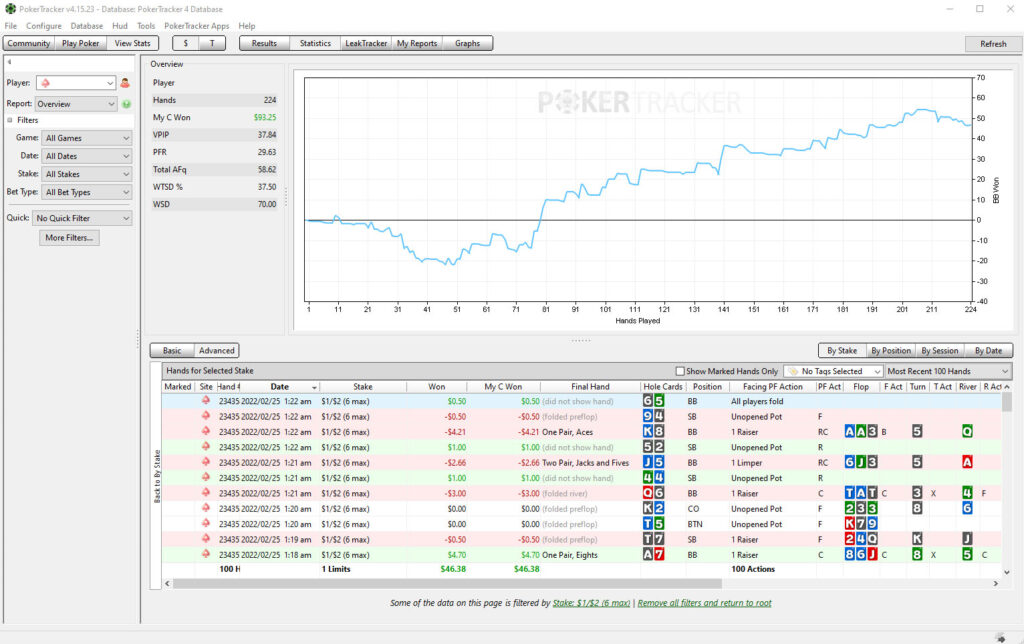
Task: Switch to the LeakTracker tab
Action: point(366,43)
